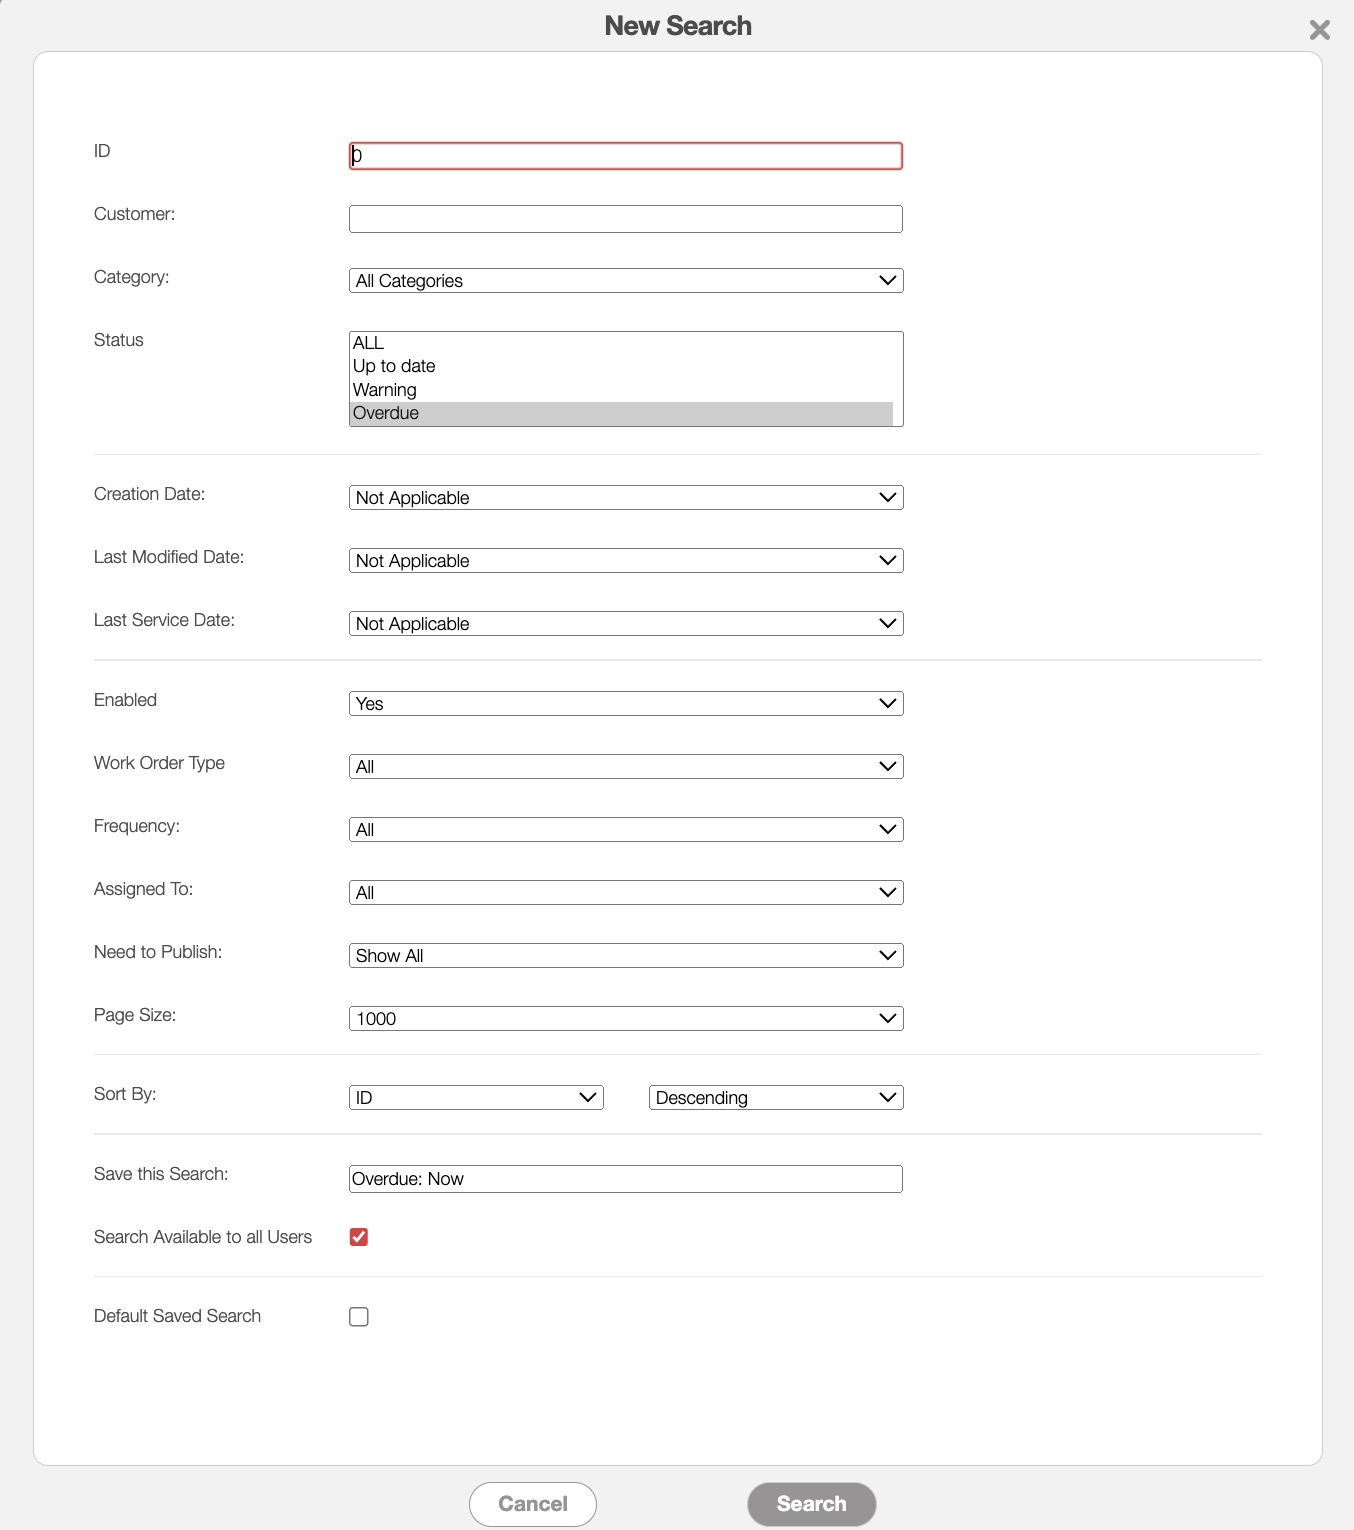Click the Cancel button
The width and height of the screenshot is (1354, 1530).
(533, 1504)
